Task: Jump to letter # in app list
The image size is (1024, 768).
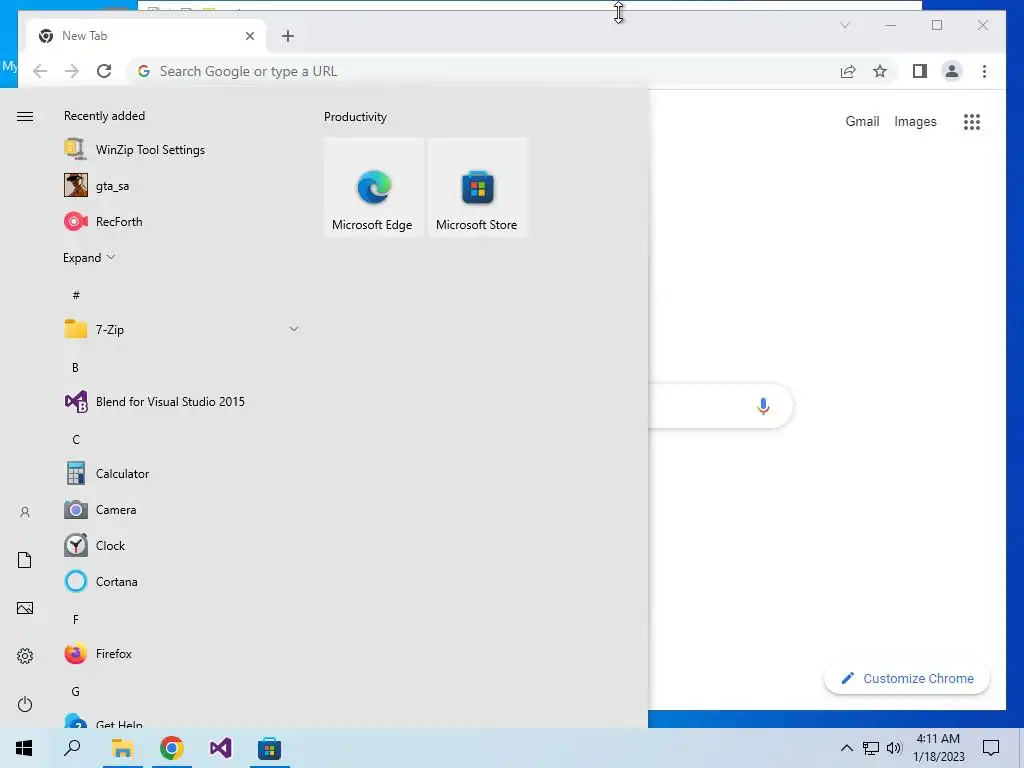Action: pos(76,295)
